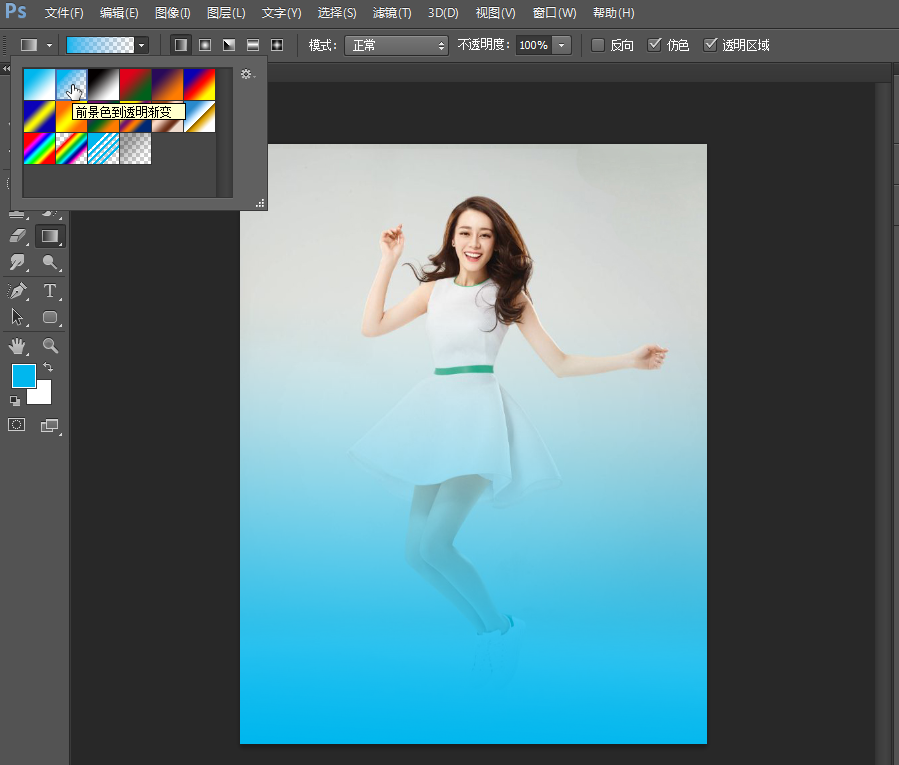Select the Eraser tool
The height and width of the screenshot is (765, 899).
(x=18, y=236)
